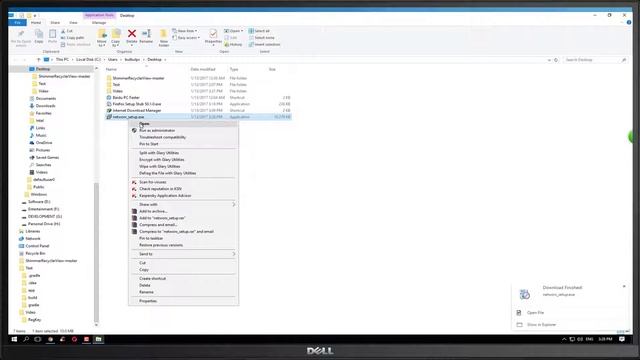Open the New item dropdown
The image size is (640, 360).
coord(185,31)
